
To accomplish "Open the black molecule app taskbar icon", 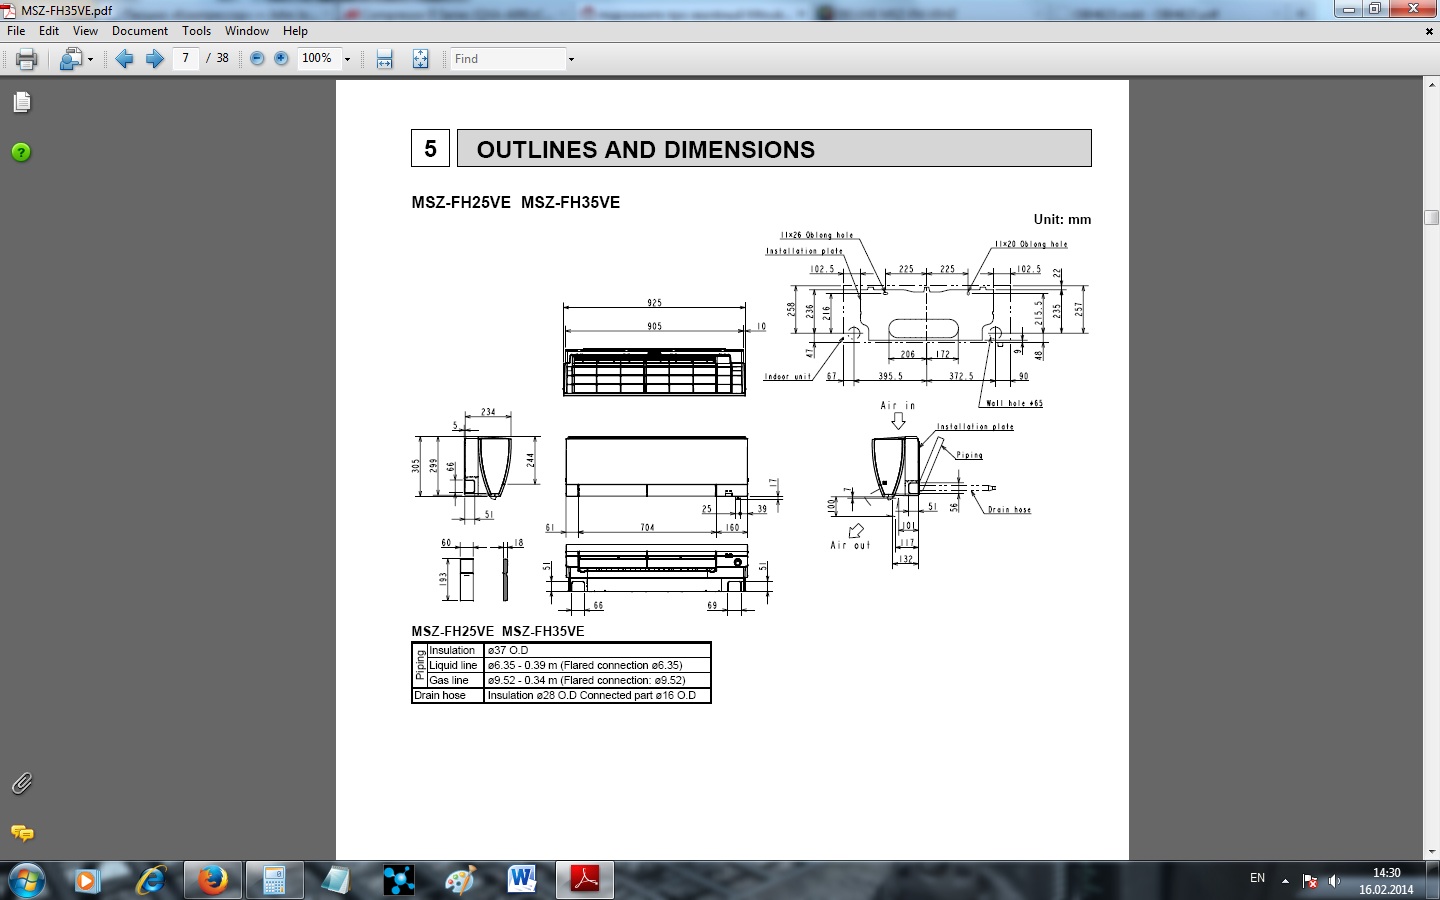I will pyautogui.click(x=398, y=880).
